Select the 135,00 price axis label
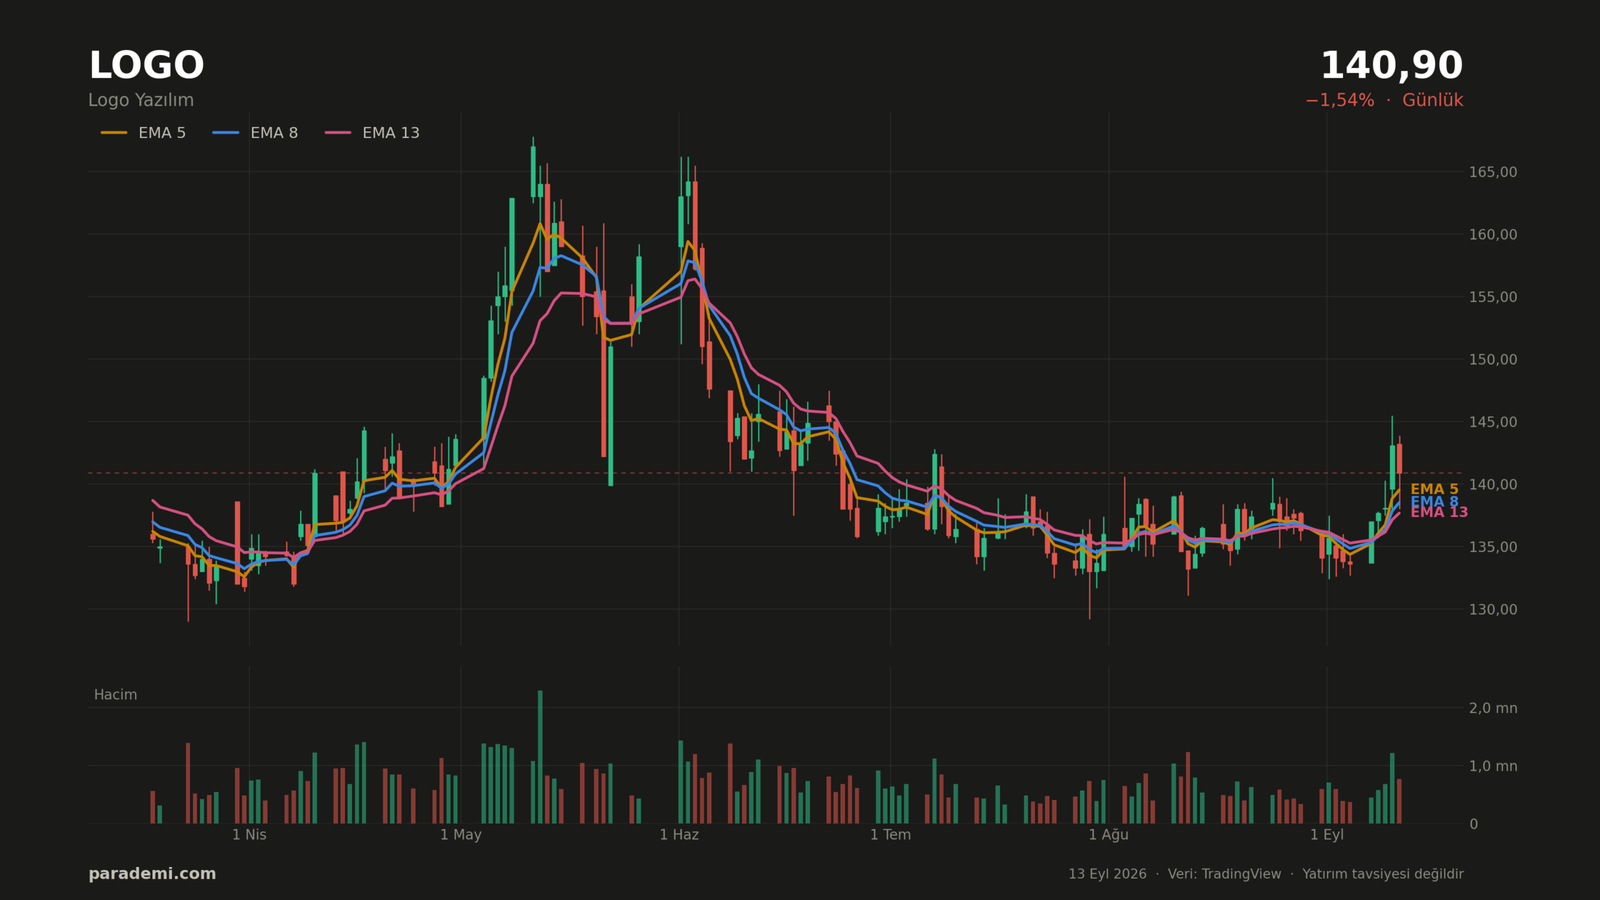Screen dimensions: 1600x900 pyautogui.click(x=1493, y=547)
